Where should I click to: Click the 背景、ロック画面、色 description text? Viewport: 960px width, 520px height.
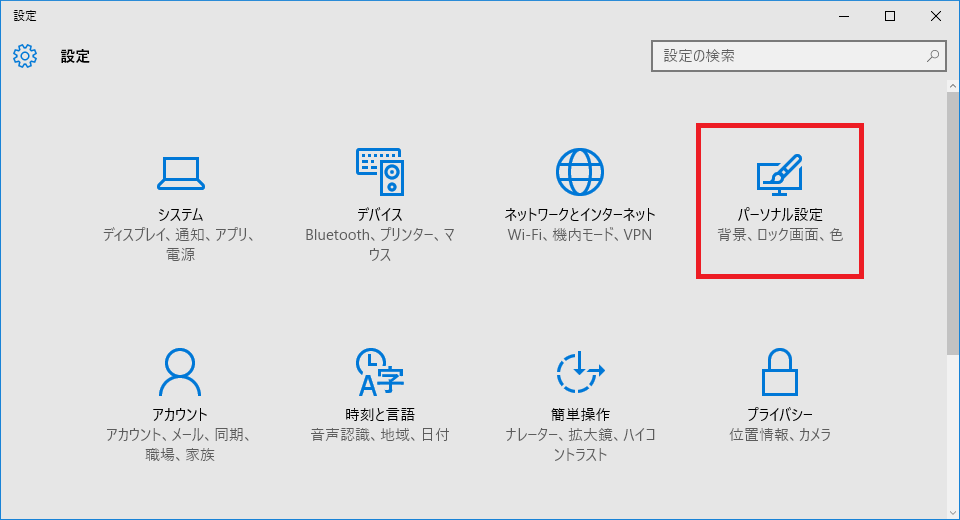pyautogui.click(x=779, y=236)
